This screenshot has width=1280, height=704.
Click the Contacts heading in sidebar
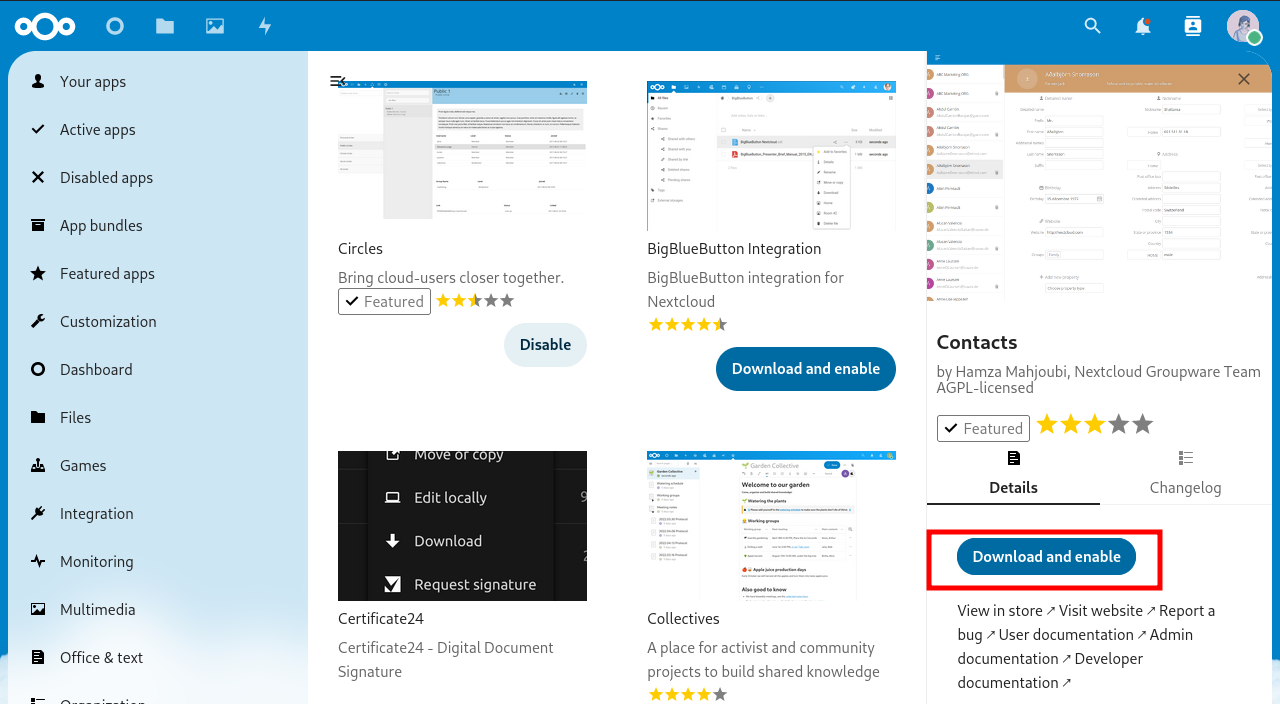[x=977, y=342]
